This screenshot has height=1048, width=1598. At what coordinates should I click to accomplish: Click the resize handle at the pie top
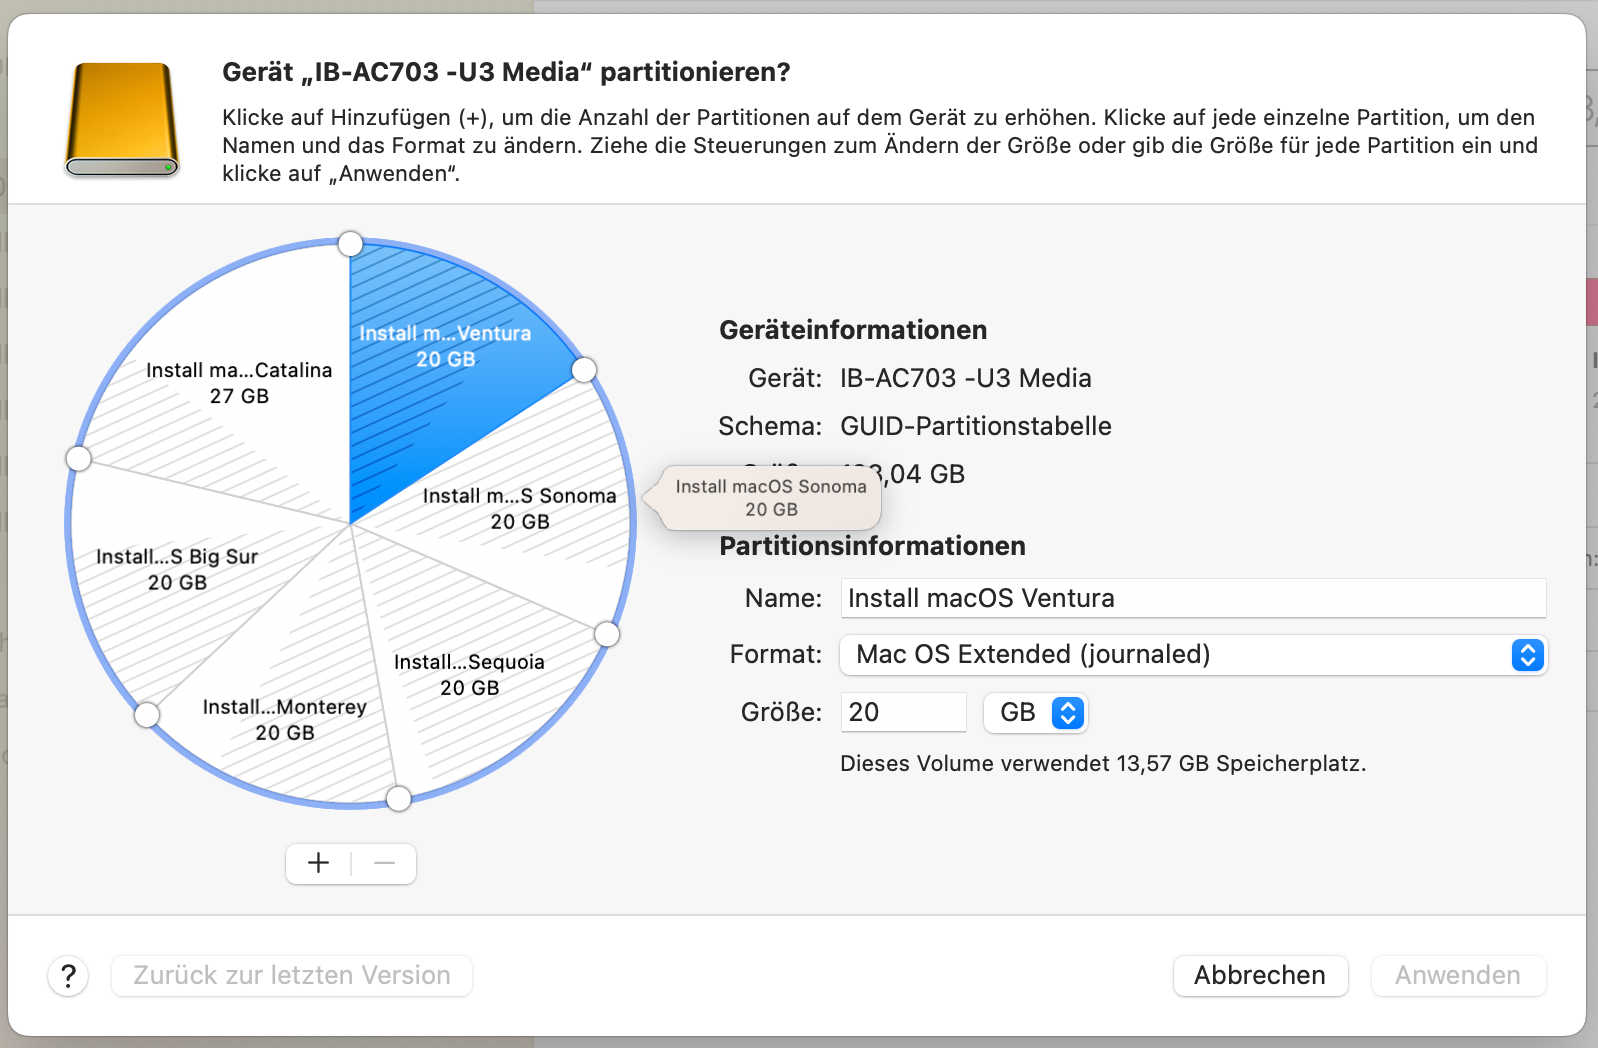tap(350, 244)
